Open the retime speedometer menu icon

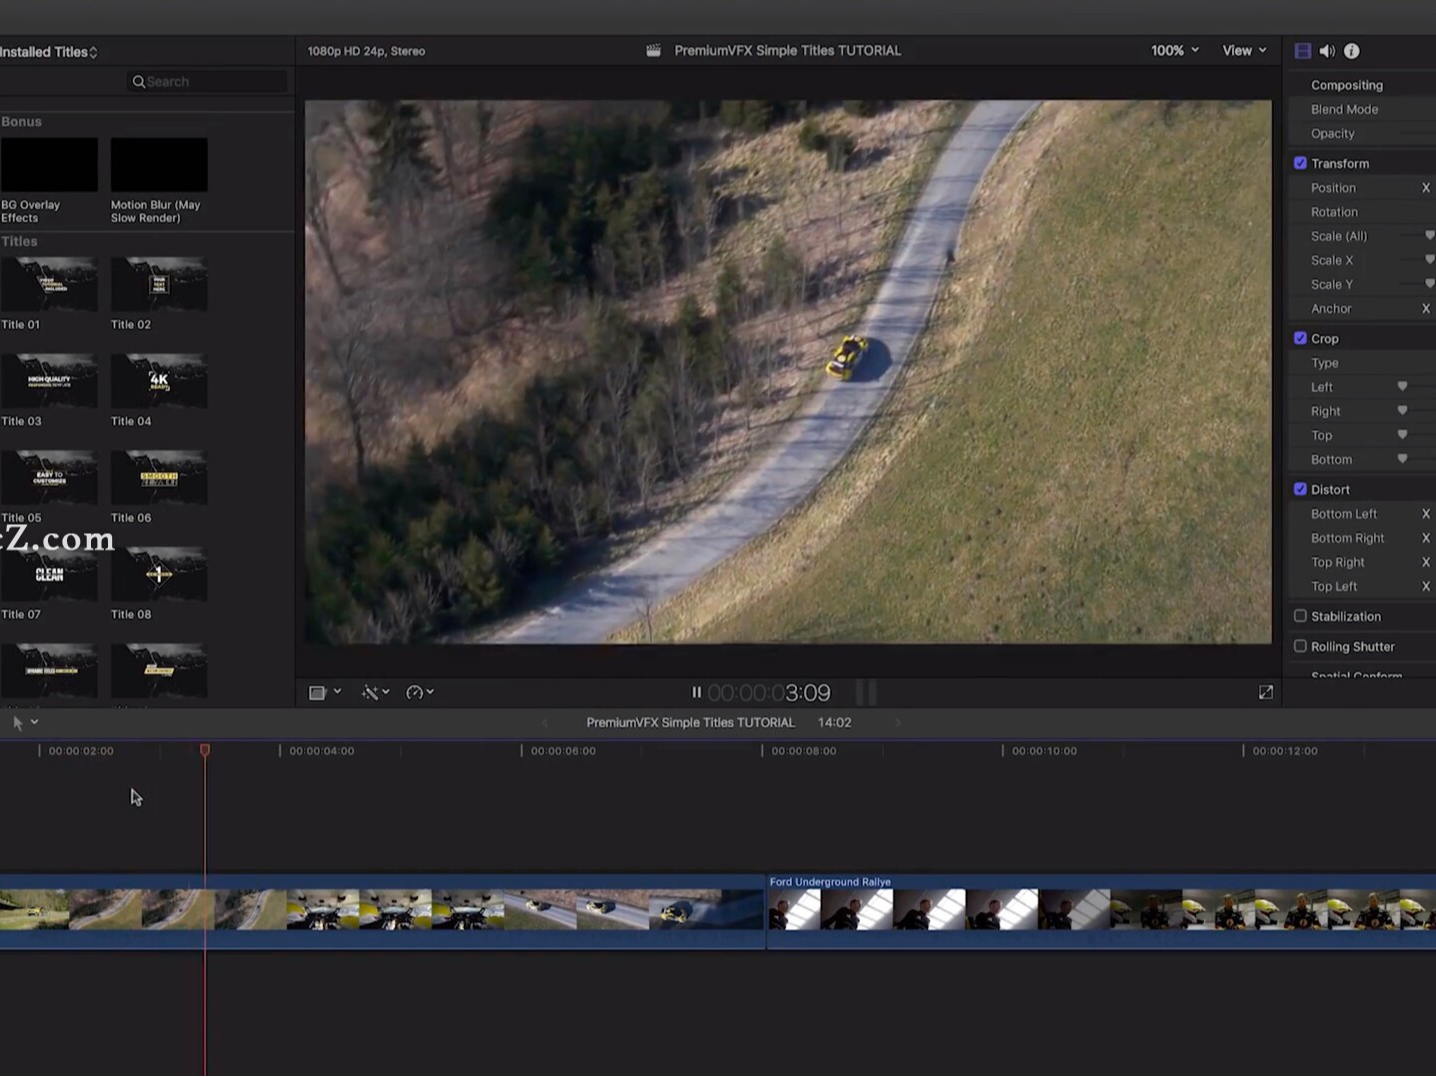pos(417,691)
